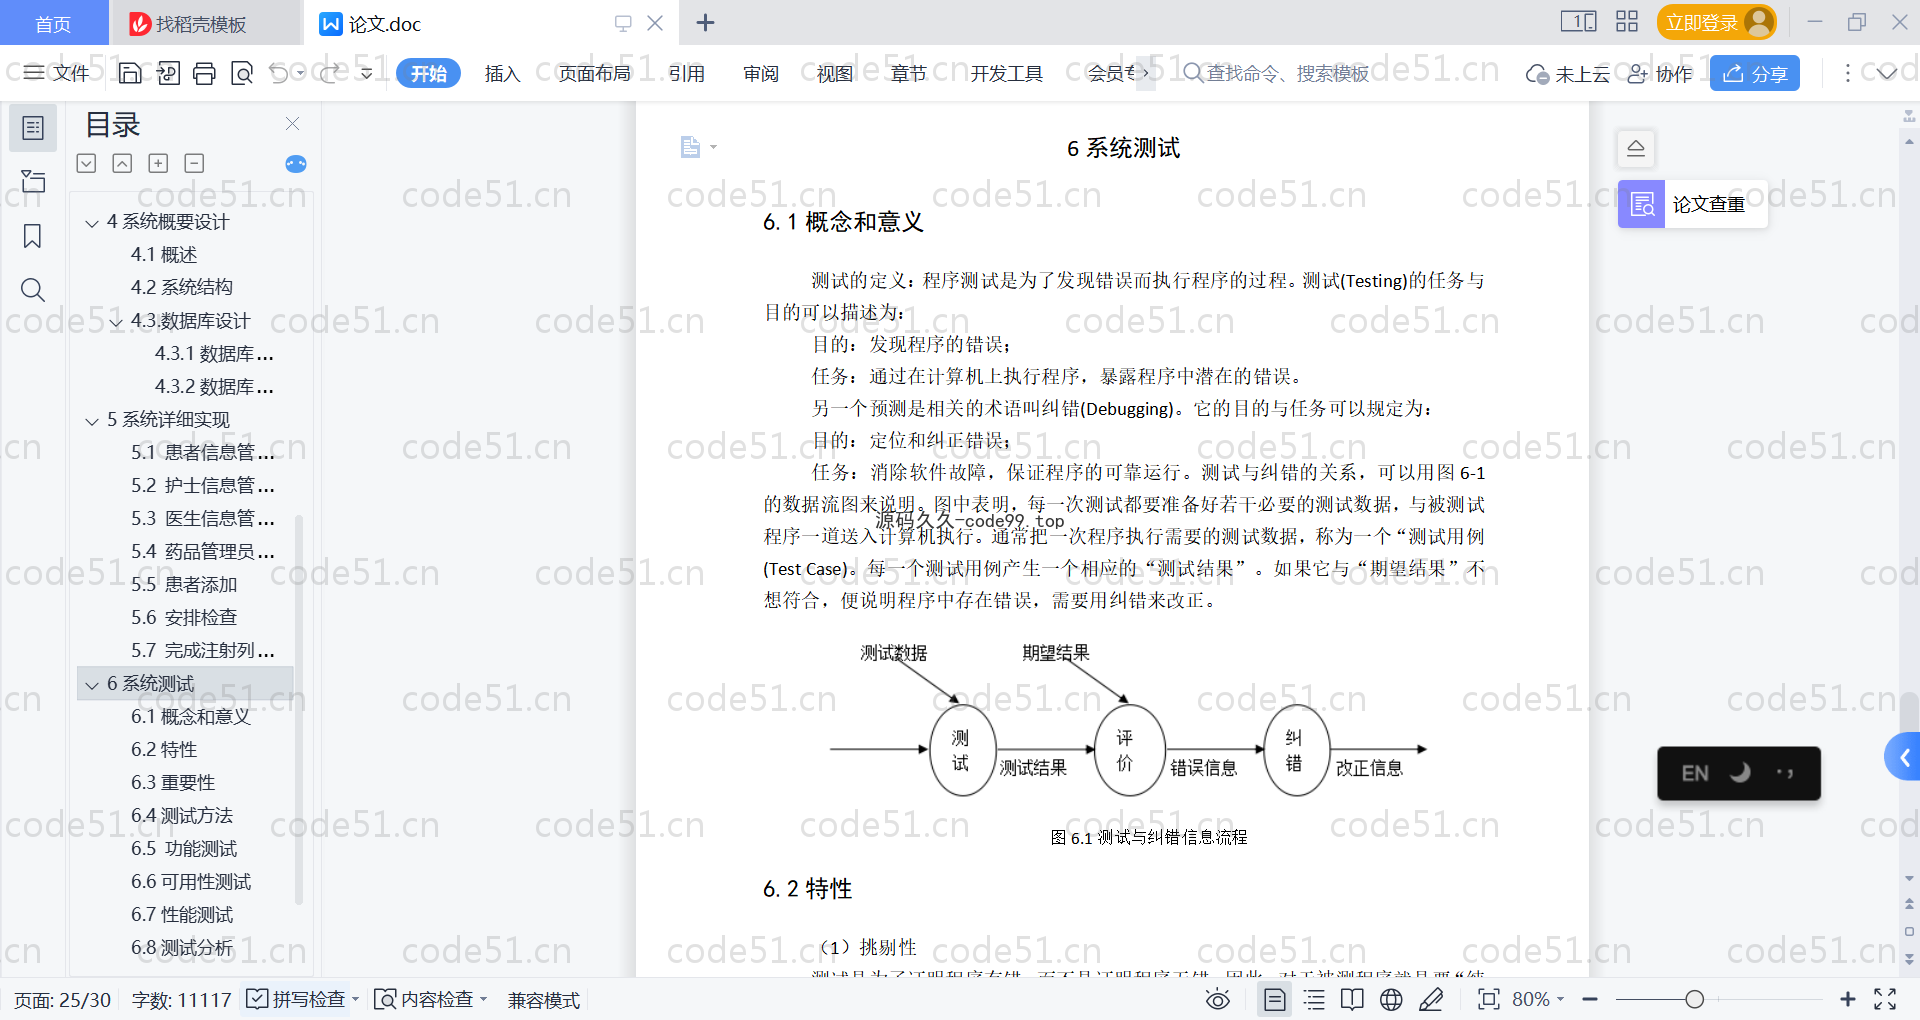Click the app grid icon at top right
The image size is (1920, 1020).
(1627, 22)
